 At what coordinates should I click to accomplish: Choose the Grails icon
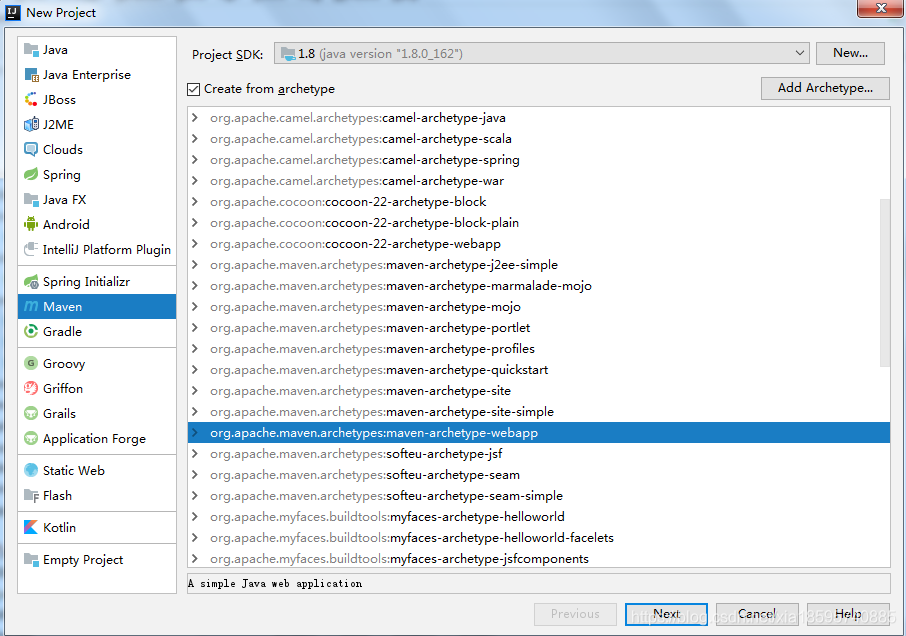[31, 414]
